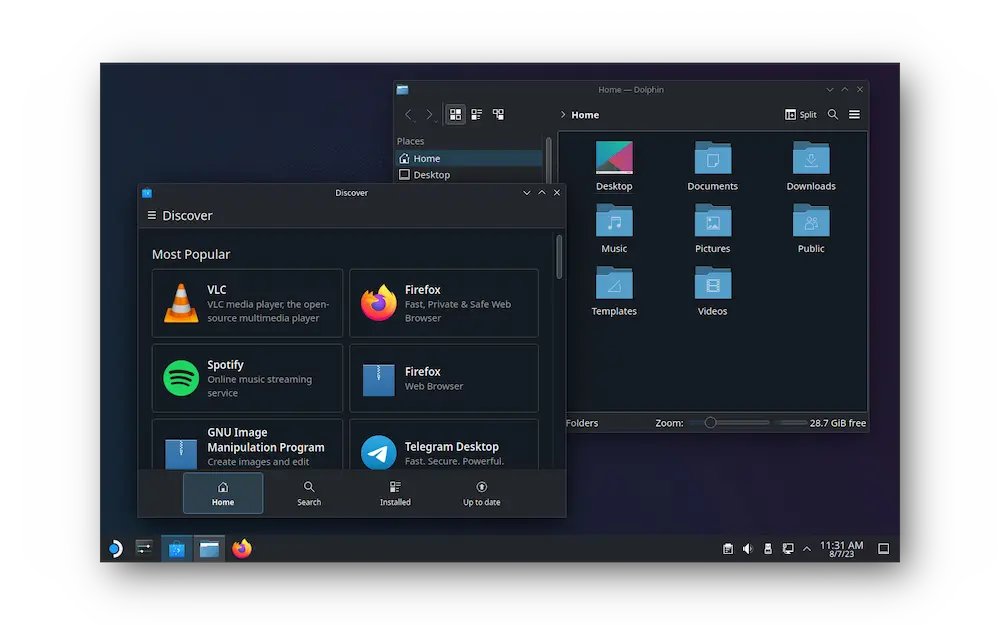The image size is (1000, 625).
Task: Expand hidden system tray icons
Action: [x=806, y=548]
